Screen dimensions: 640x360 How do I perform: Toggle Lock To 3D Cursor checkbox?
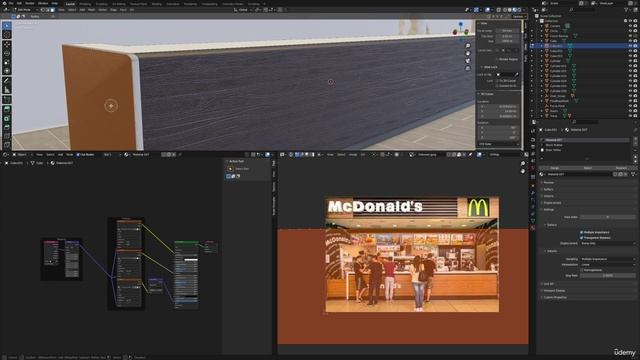(497, 81)
